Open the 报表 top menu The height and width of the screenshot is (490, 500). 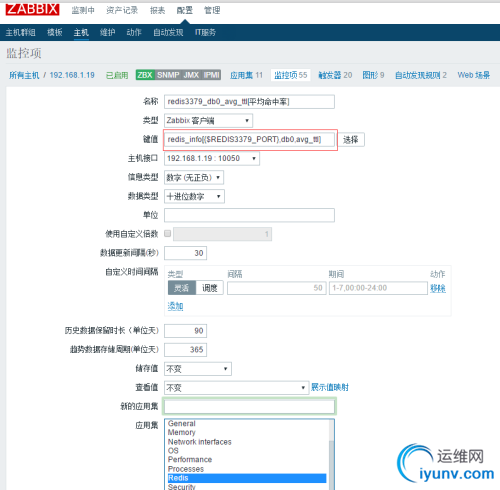pos(157,10)
